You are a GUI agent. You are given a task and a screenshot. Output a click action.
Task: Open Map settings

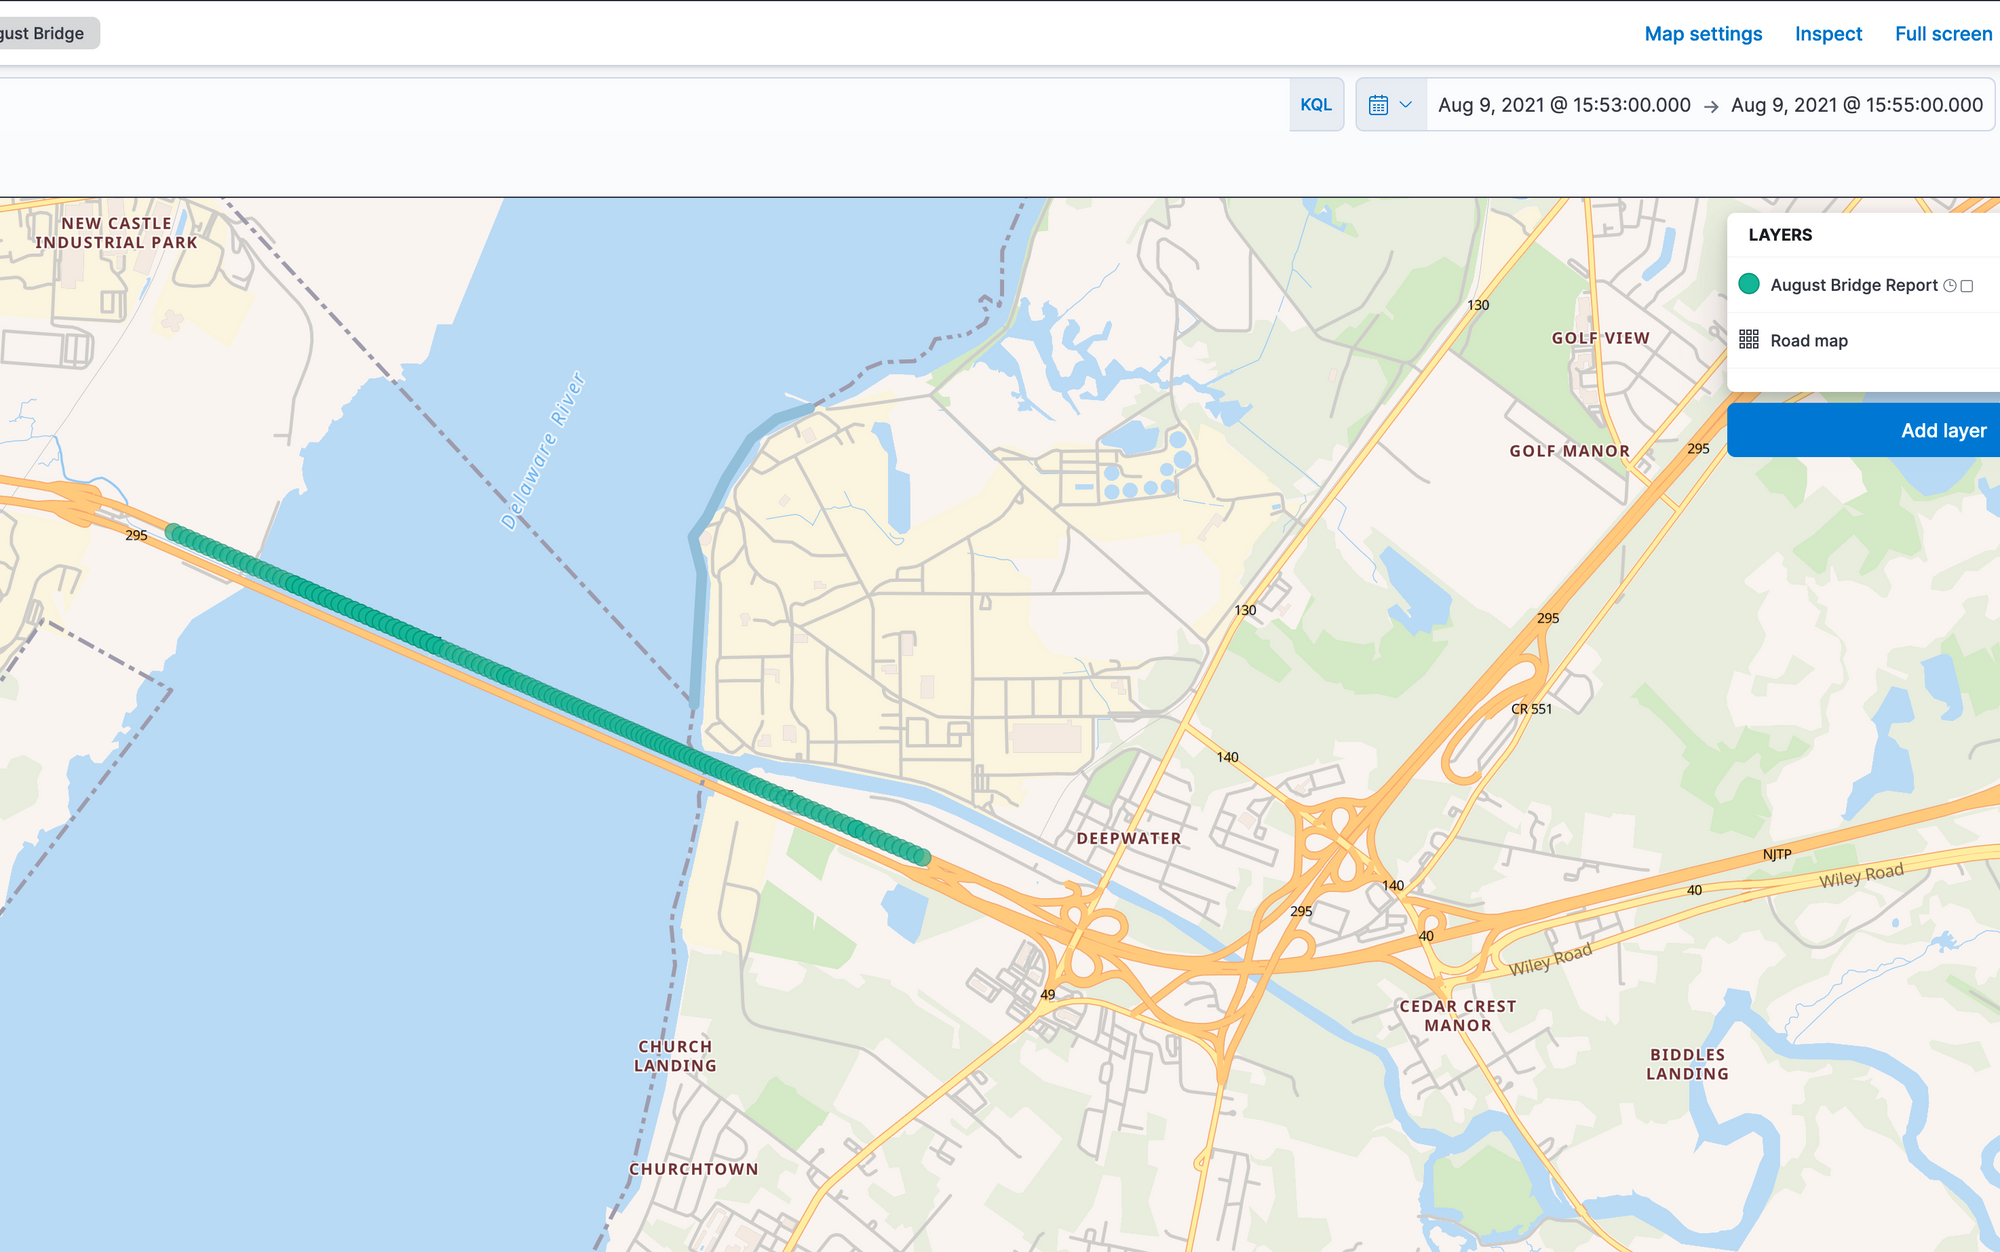1703,34
